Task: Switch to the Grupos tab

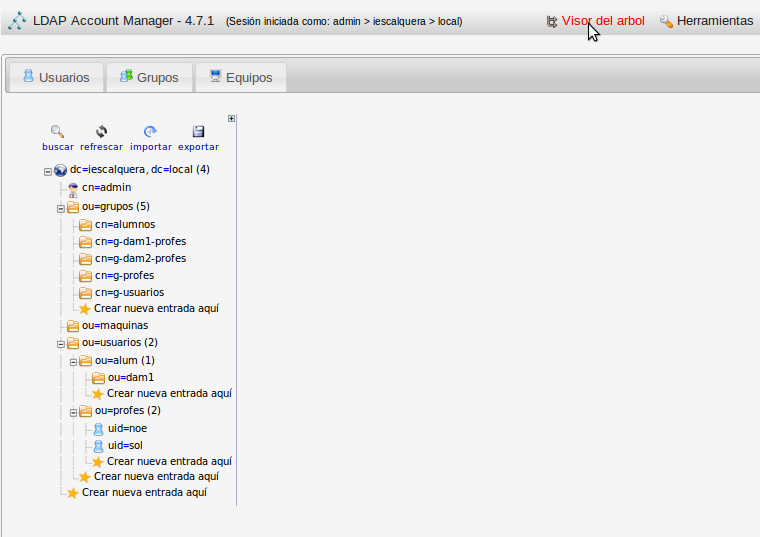Action: click(149, 77)
